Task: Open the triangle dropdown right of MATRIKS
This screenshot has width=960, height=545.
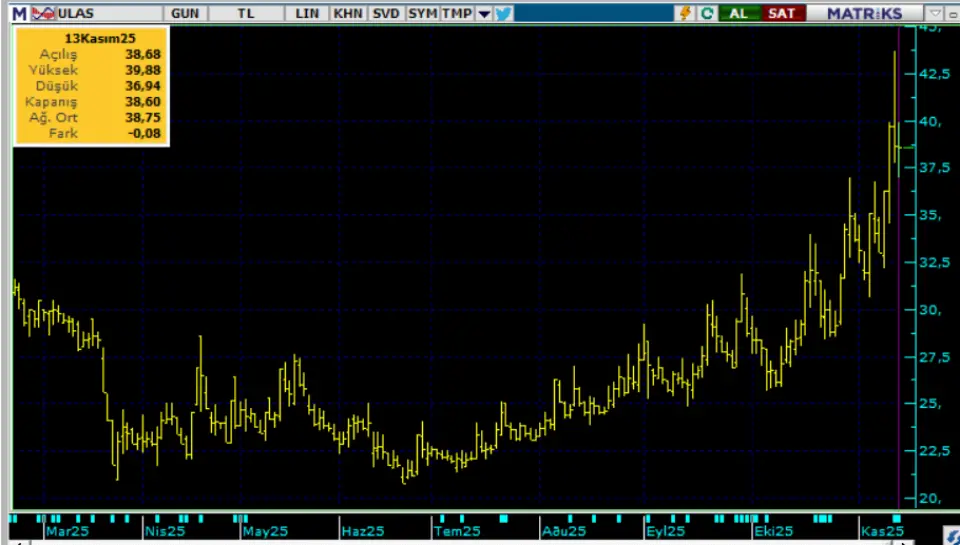Action: [934, 13]
